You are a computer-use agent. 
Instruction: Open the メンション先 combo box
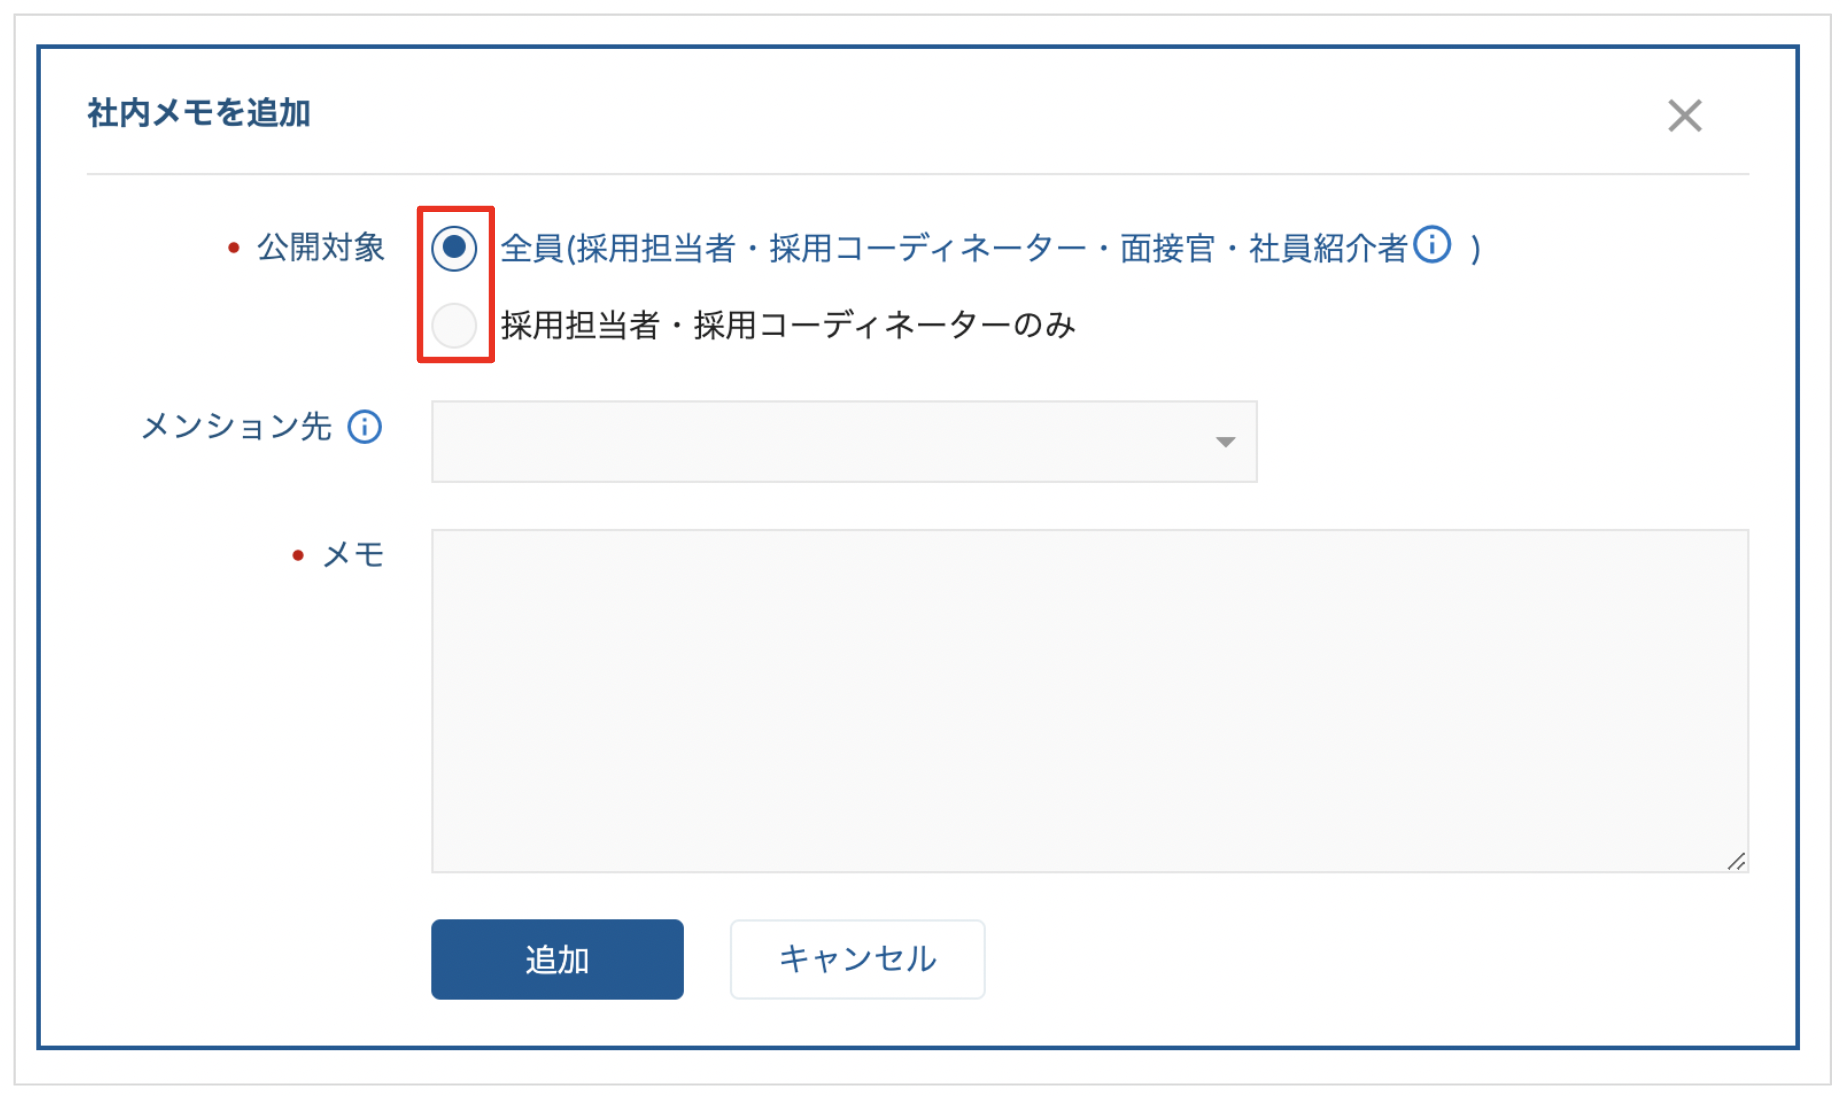pos(844,442)
